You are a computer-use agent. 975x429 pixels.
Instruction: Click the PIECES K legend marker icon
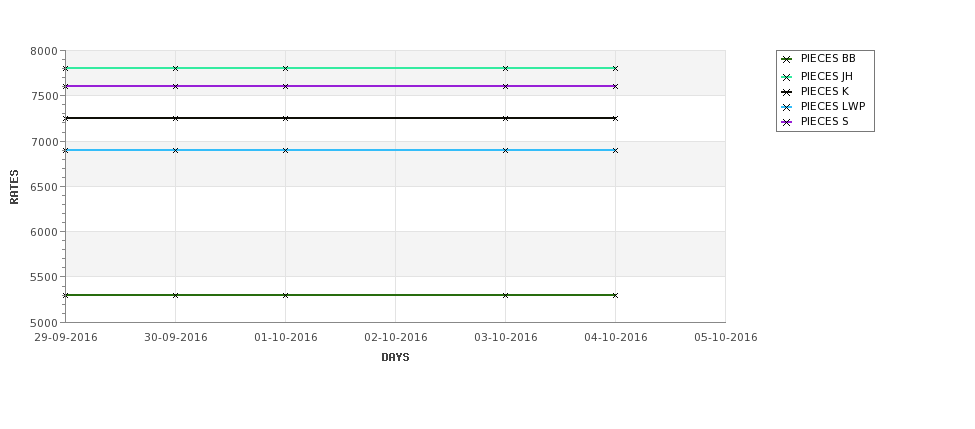pos(787,93)
